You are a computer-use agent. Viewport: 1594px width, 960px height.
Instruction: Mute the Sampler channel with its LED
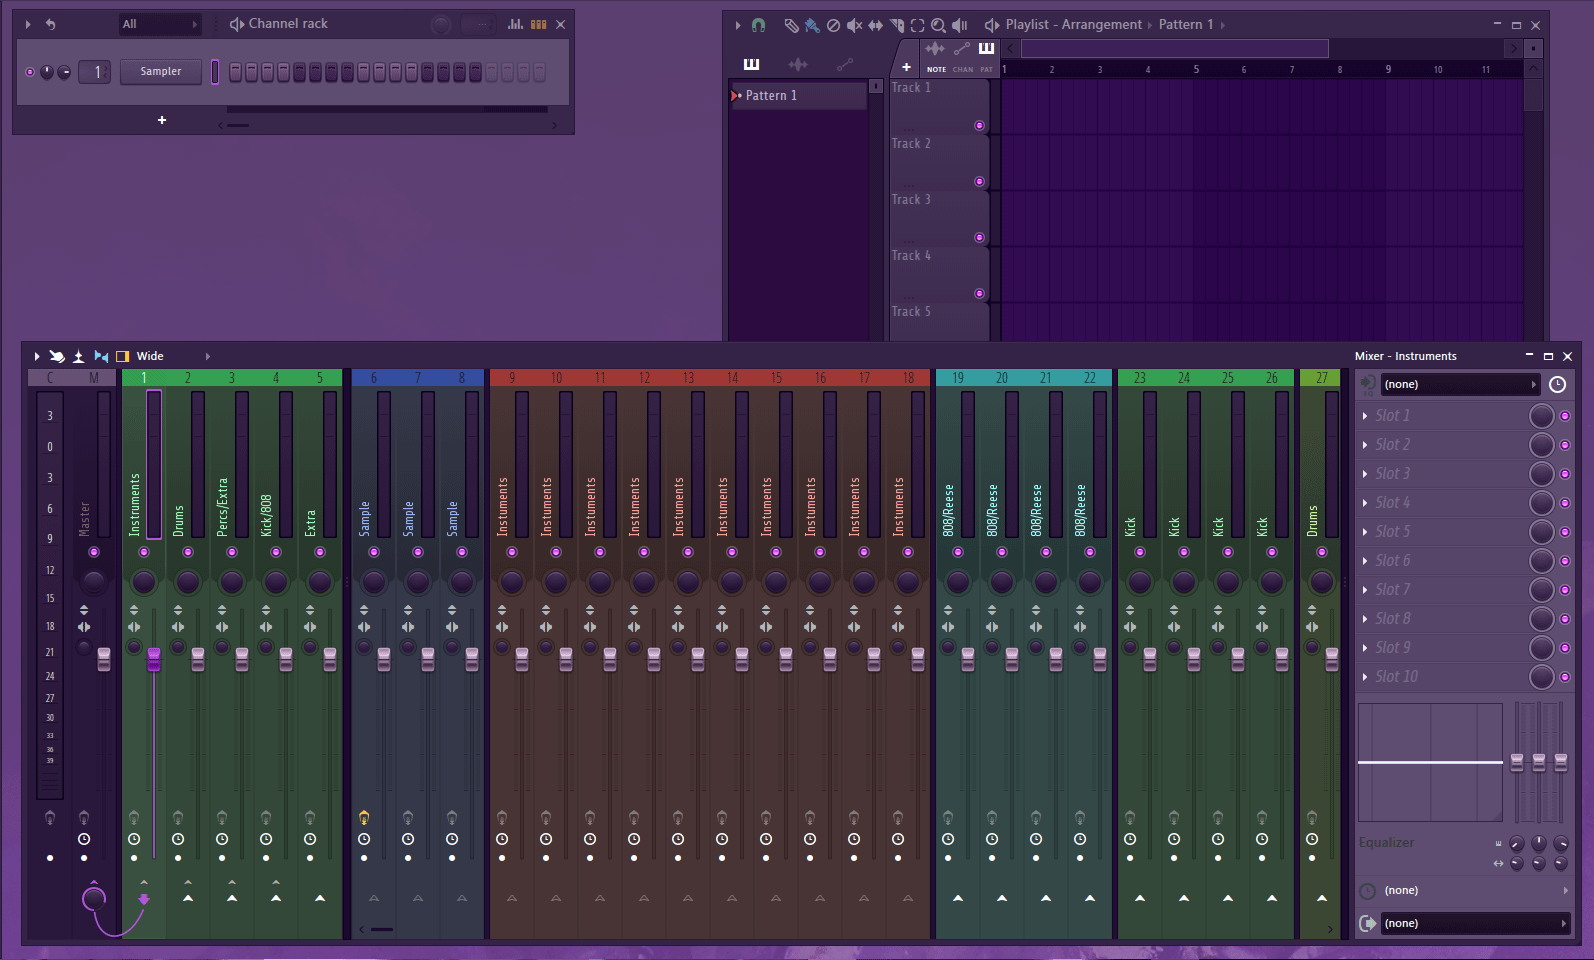(30, 72)
